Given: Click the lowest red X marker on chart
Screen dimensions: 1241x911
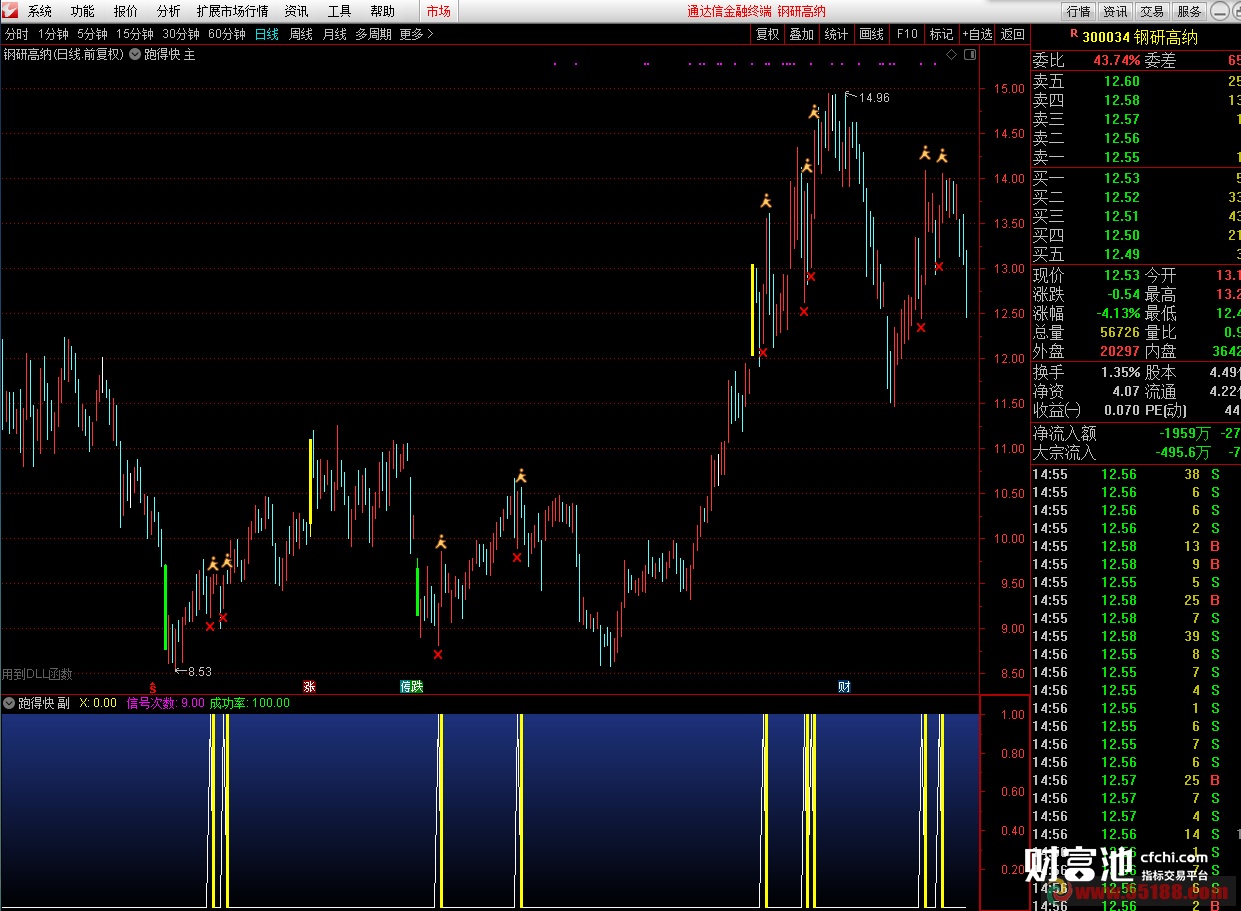Looking at the screenshot, I should point(437,654).
